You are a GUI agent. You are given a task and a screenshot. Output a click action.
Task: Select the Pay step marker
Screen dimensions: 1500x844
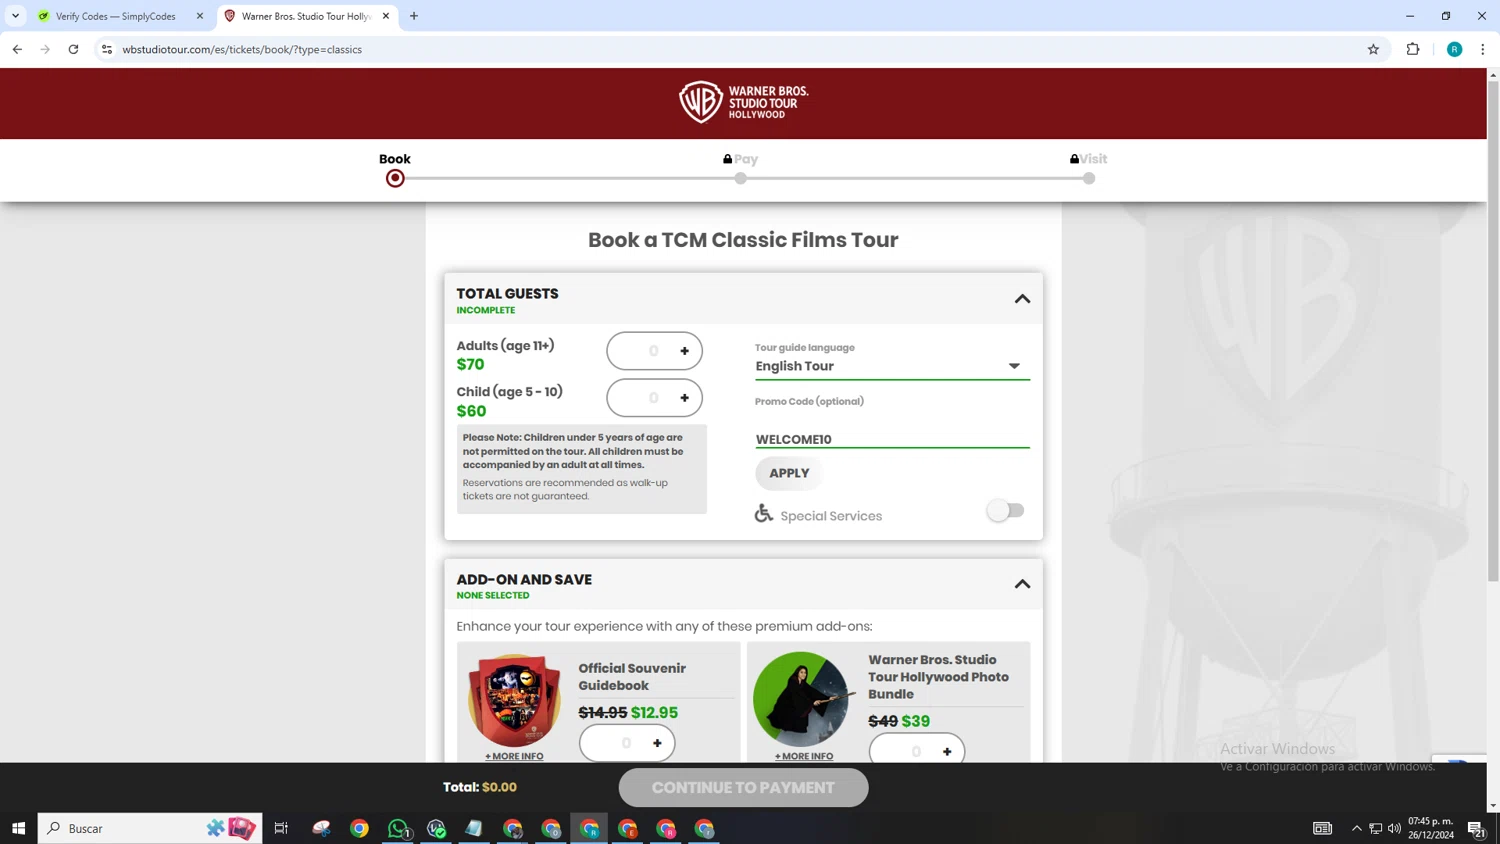740,178
